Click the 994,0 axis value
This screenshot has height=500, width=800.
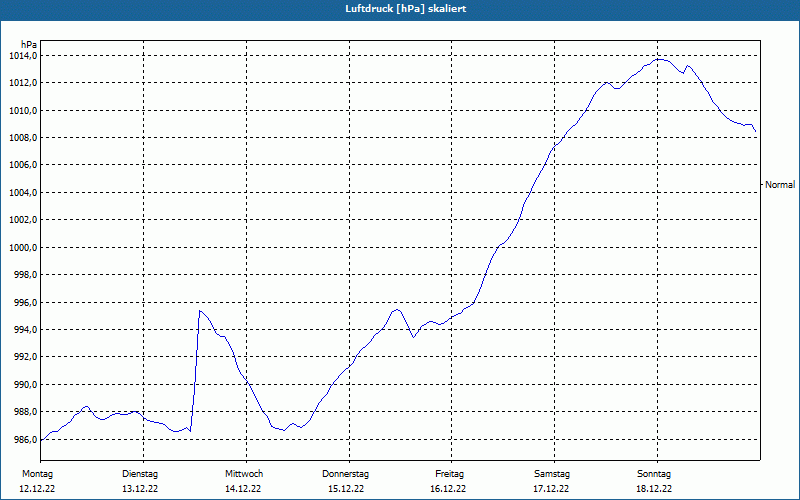(25, 330)
